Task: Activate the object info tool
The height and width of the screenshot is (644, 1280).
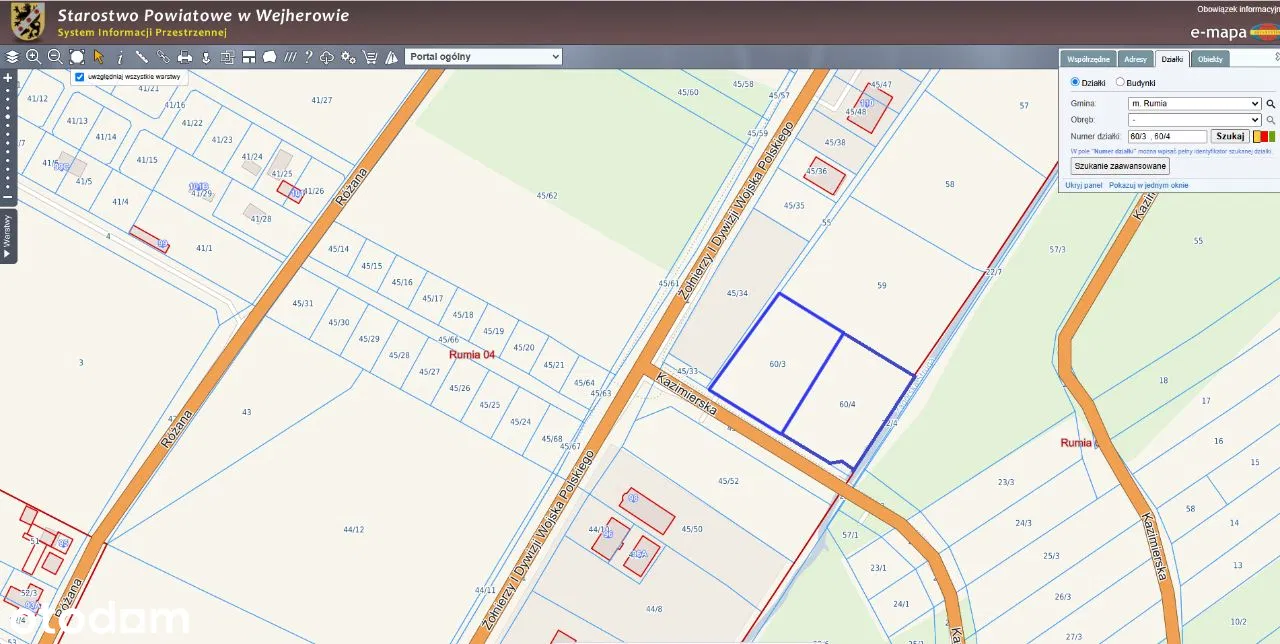Action: click(120, 57)
